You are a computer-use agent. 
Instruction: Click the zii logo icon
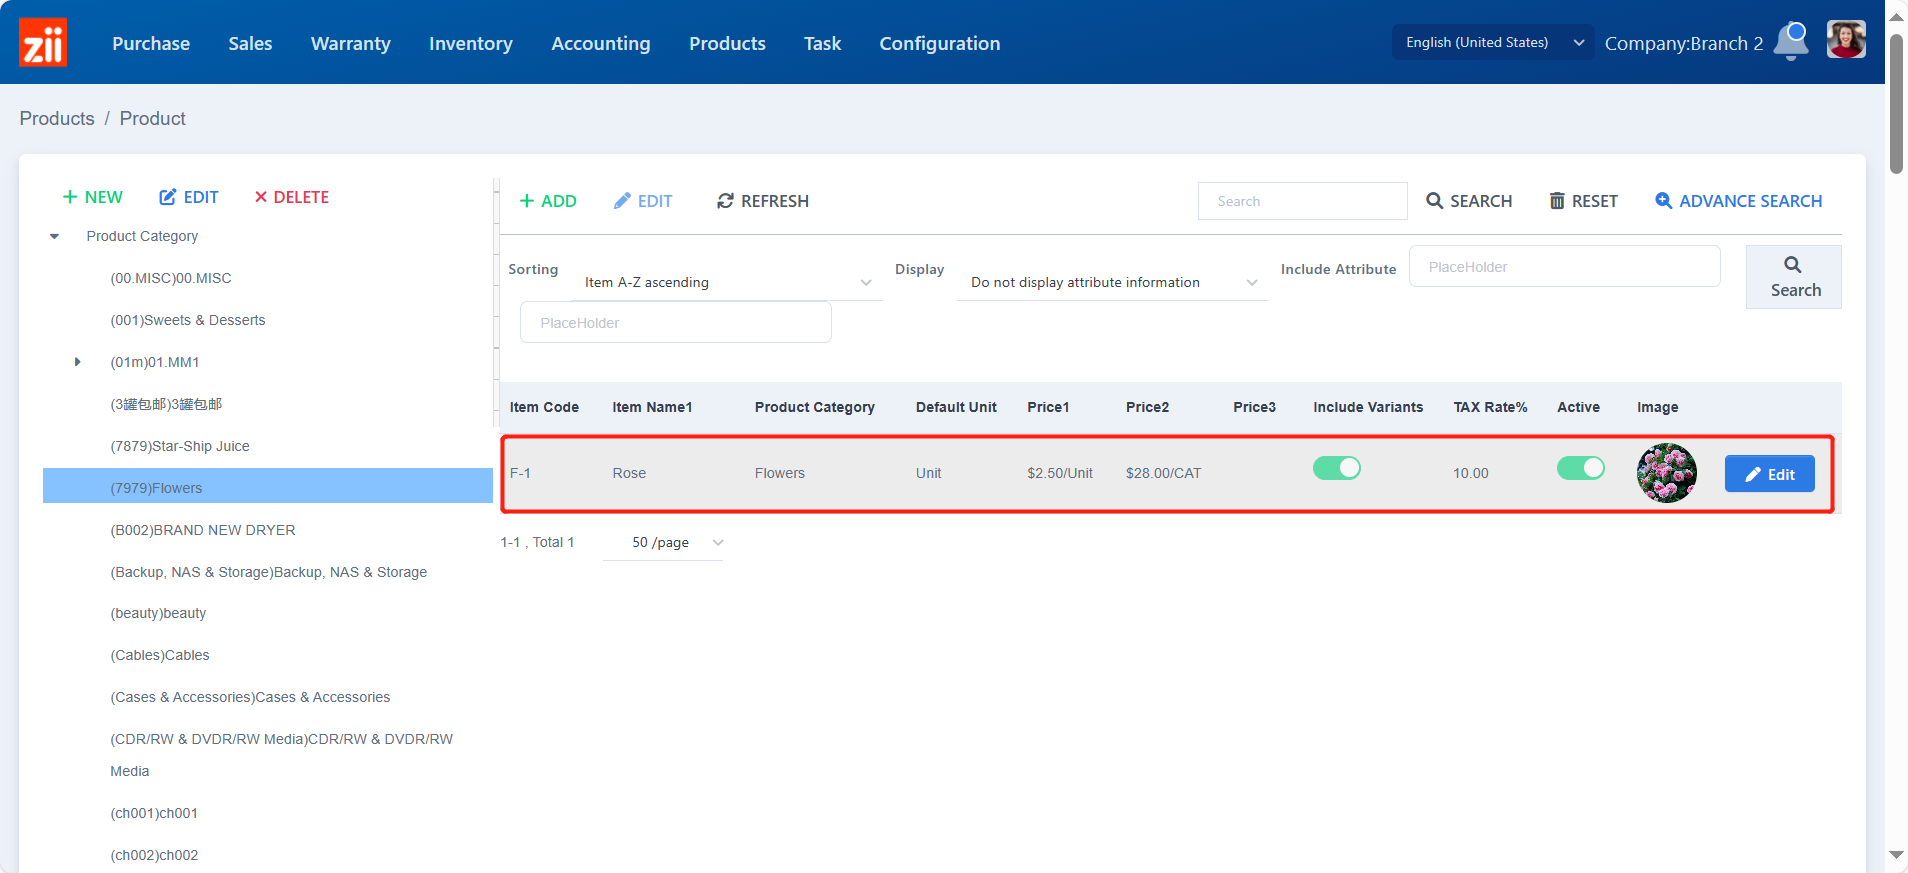coord(43,43)
